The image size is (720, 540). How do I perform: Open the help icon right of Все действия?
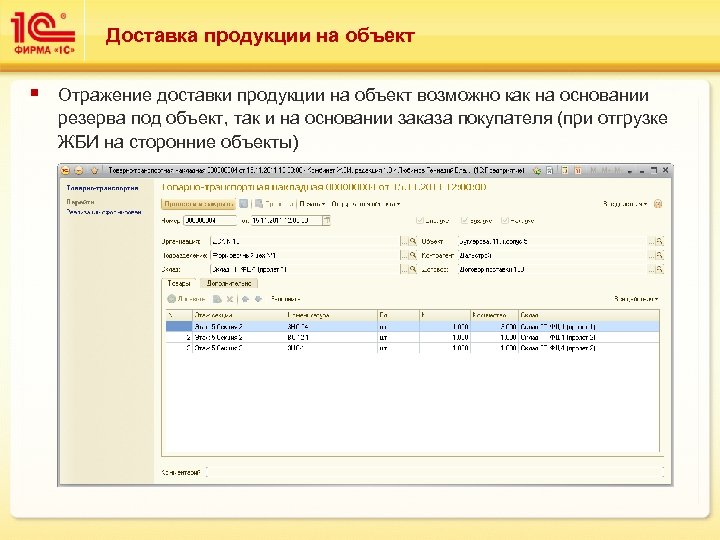[658, 204]
